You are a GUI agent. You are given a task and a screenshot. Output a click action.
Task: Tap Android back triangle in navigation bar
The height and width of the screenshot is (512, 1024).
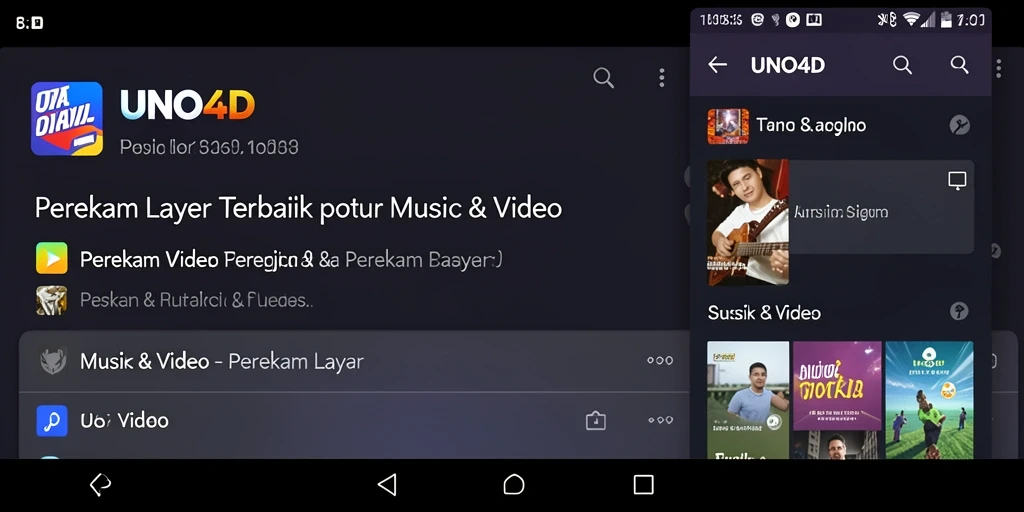pos(387,485)
